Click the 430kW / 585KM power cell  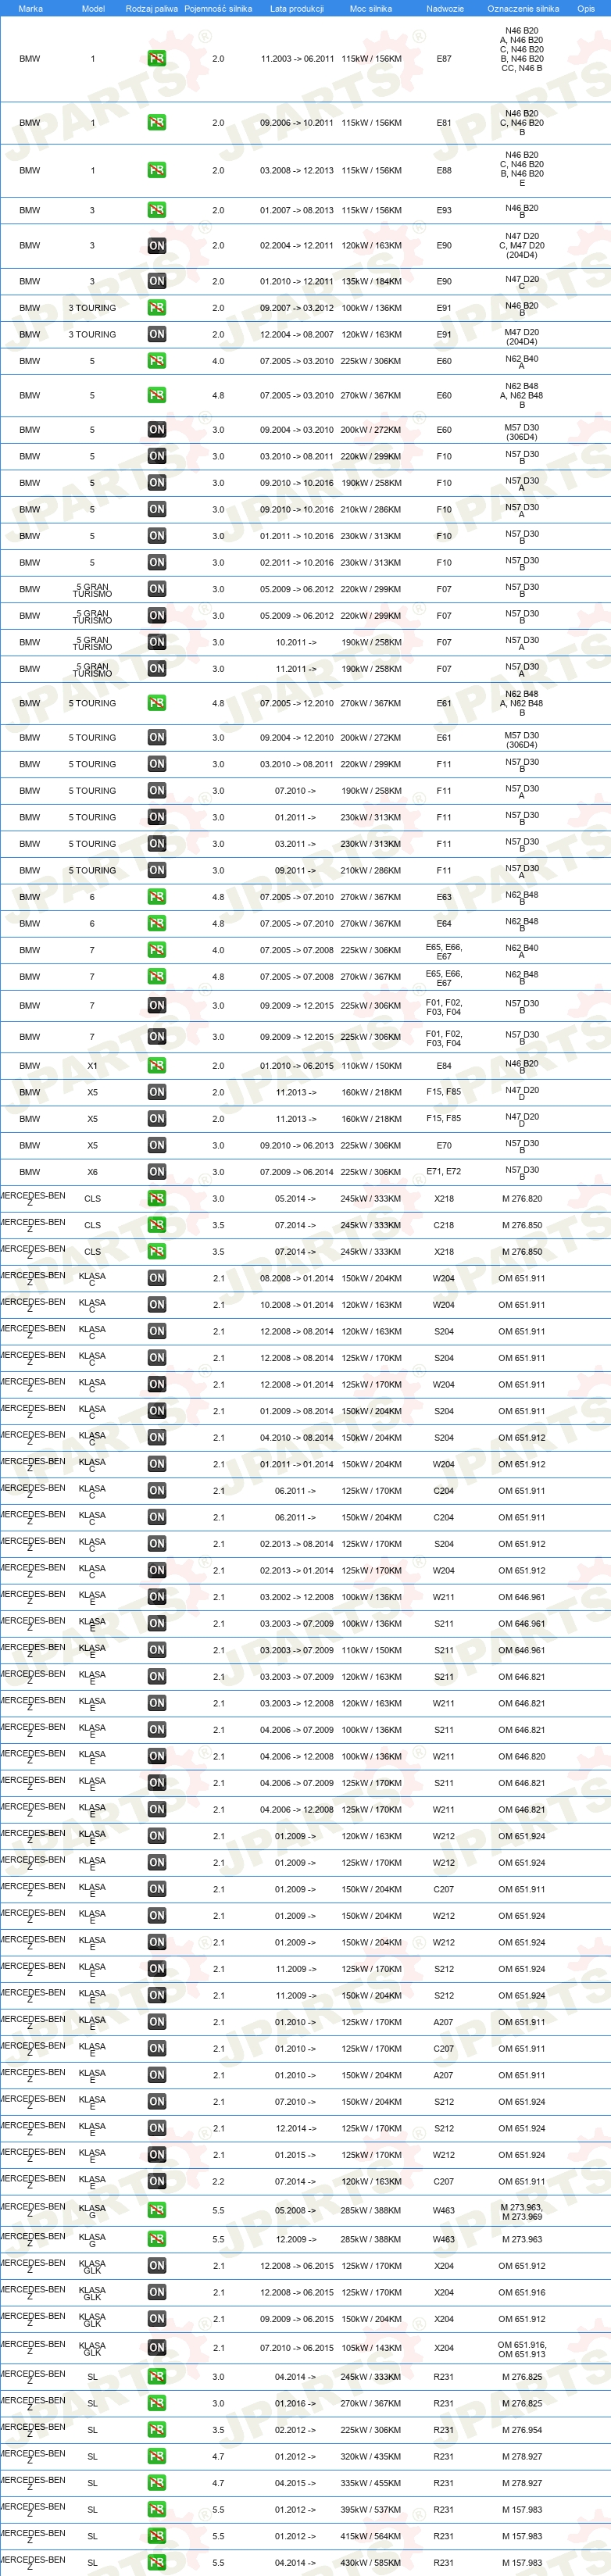371,2563
